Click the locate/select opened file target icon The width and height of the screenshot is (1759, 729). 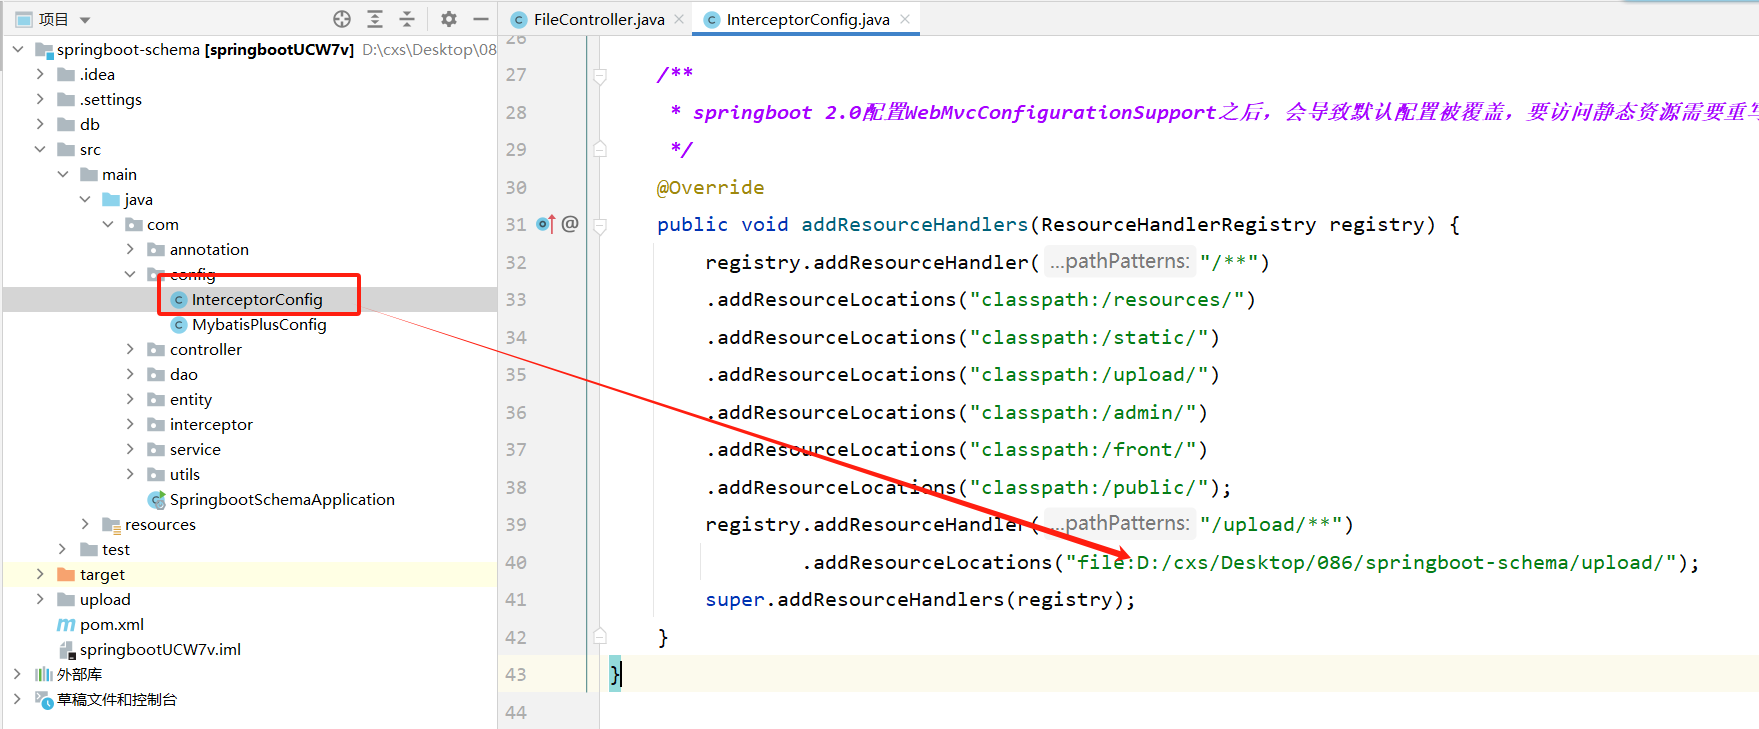342,19
